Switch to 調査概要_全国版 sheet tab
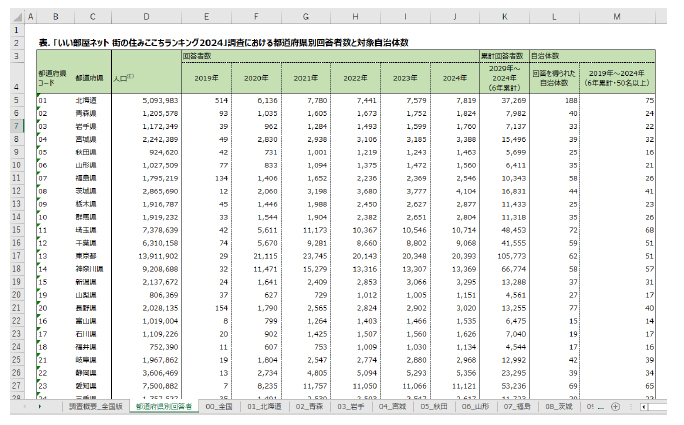This screenshot has width=684, height=425. coord(94,407)
